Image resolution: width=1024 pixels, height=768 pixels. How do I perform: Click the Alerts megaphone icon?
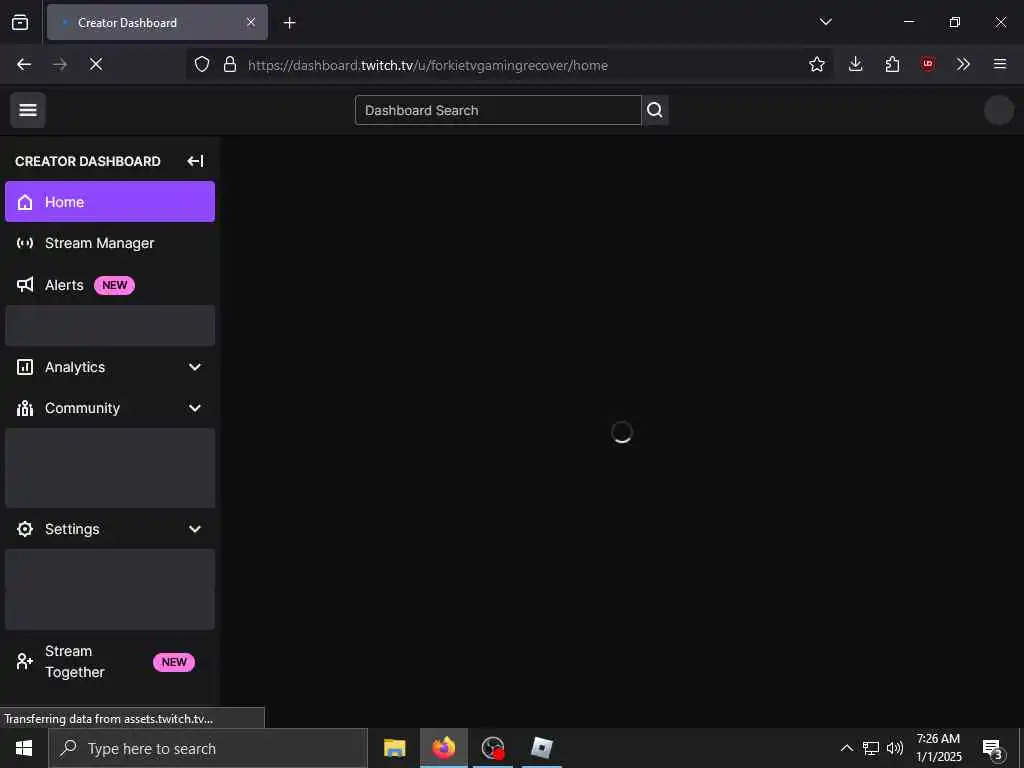tap(25, 285)
